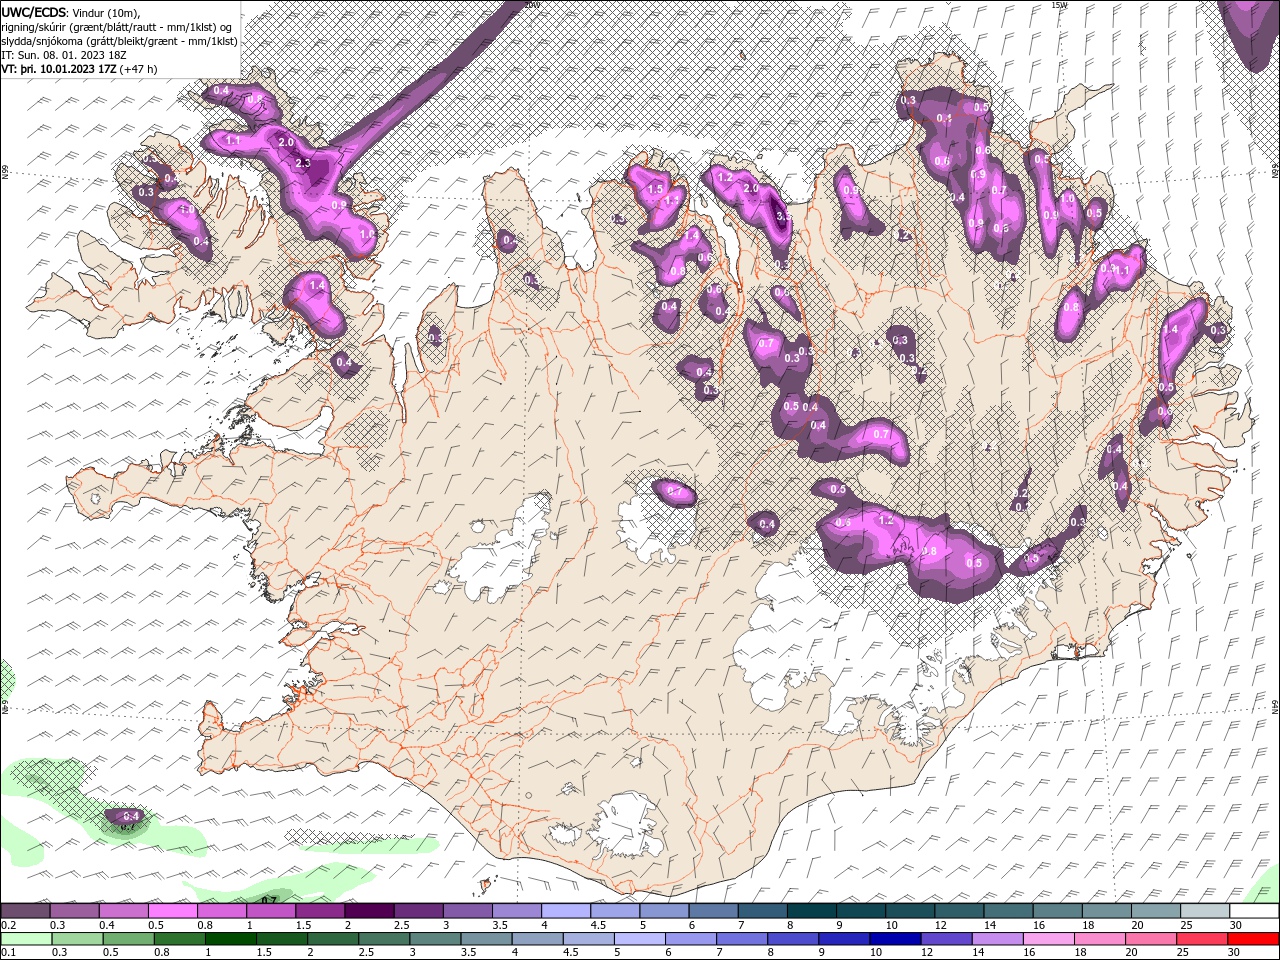Viewport: 1280px width, 960px height.
Task: Click lower legend swatch between 20 and 25
Action: pyautogui.click(x=1152, y=939)
